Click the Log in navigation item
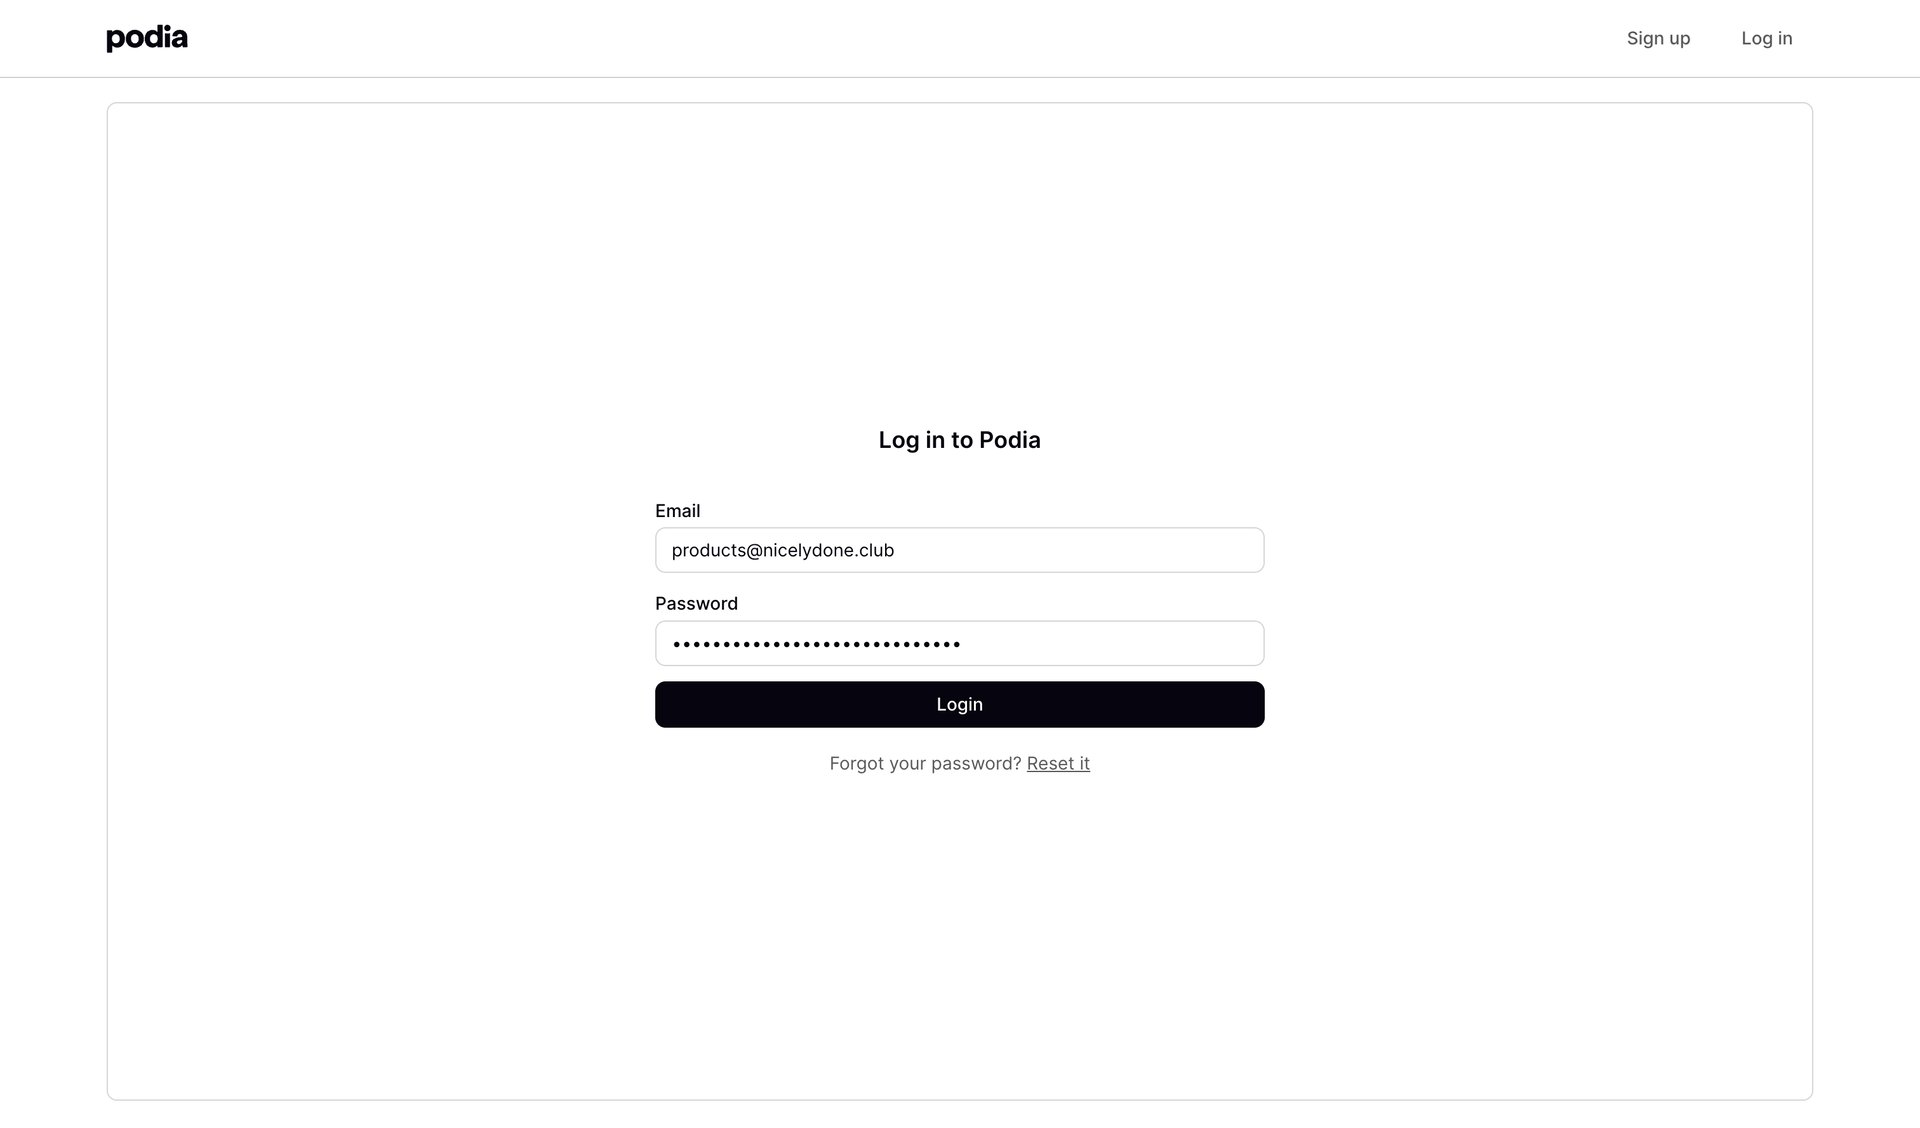Screen dimensions: 1920x1128 (1766, 38)
